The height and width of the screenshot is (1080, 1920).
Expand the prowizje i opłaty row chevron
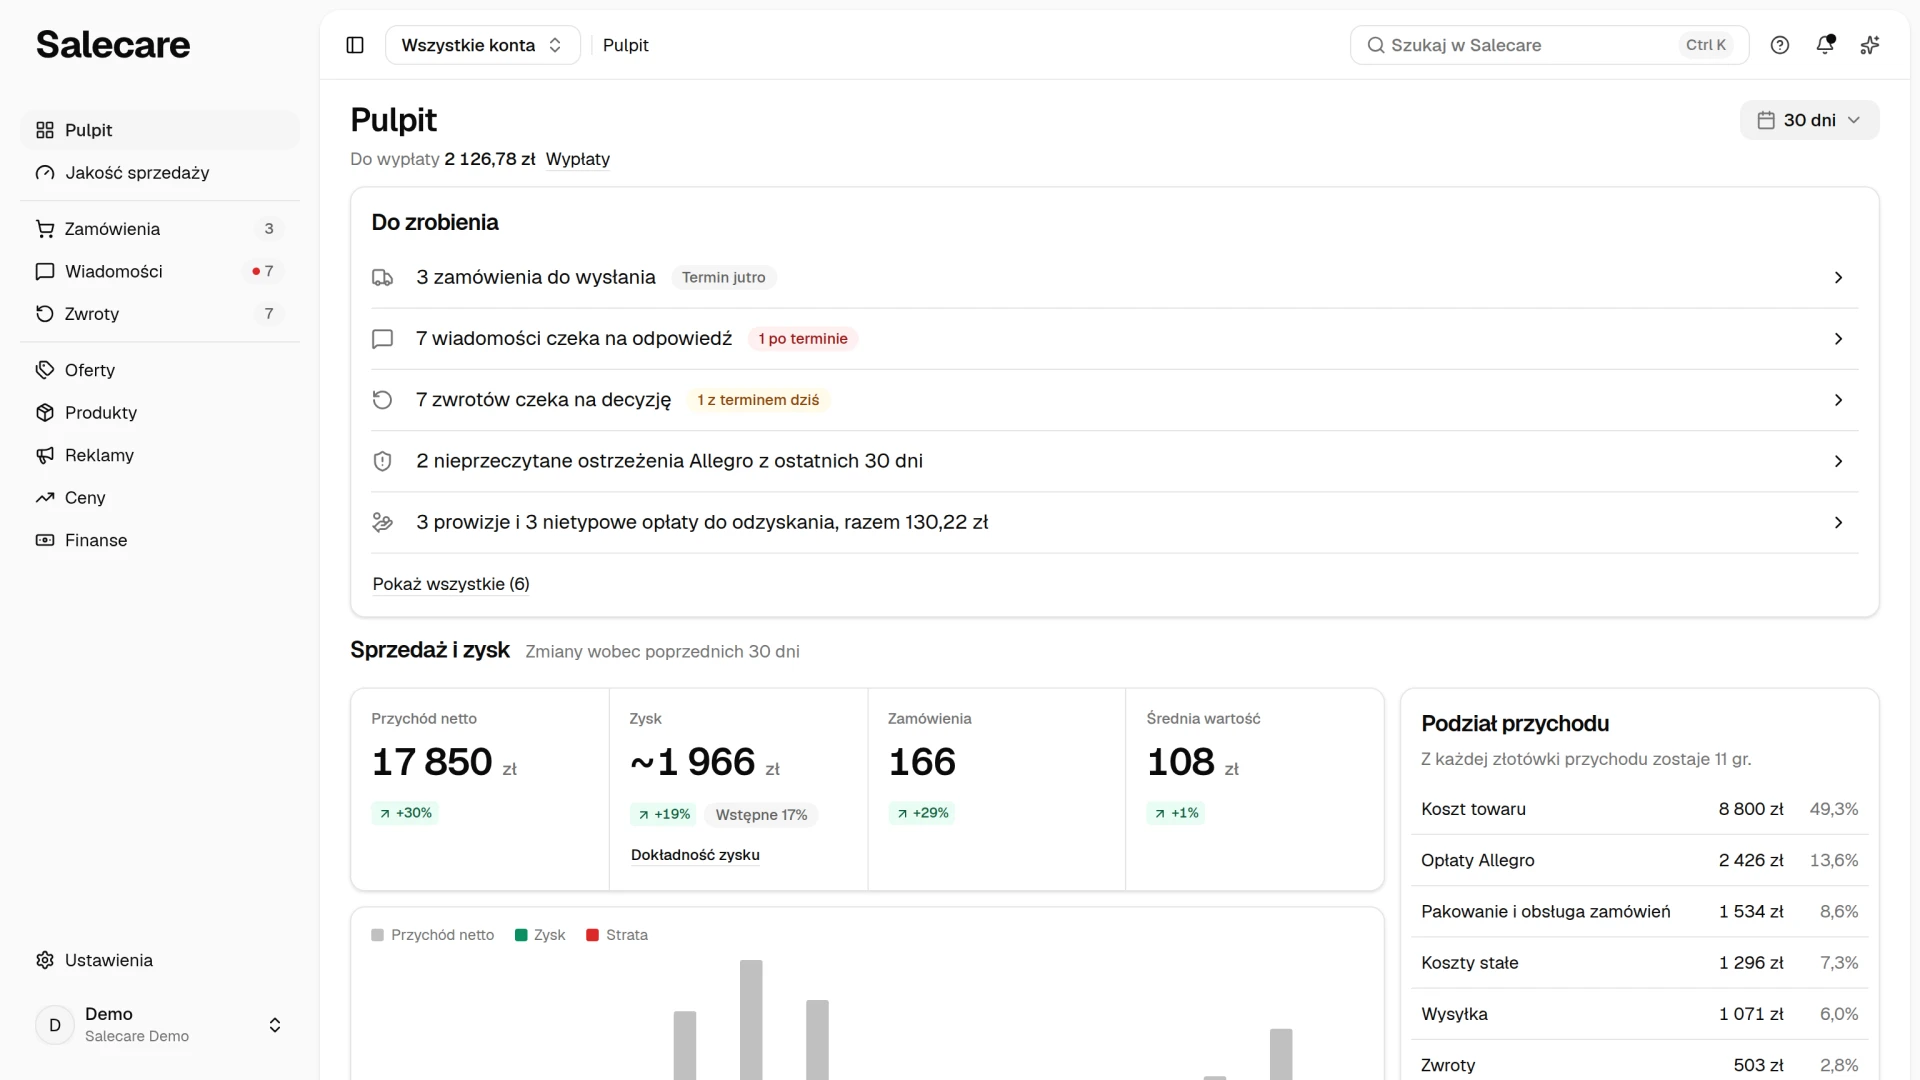point(1838,522)
